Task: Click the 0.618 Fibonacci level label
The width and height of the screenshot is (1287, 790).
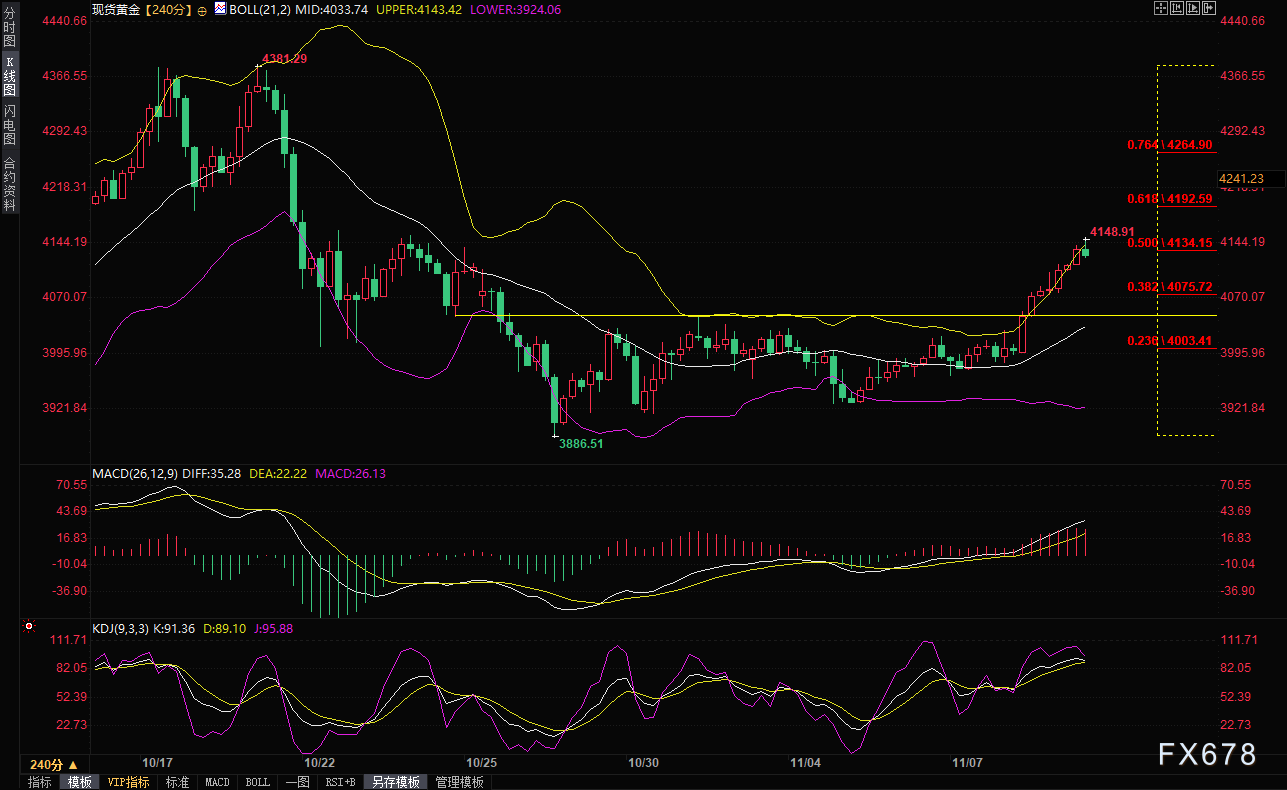Action: coord(1169,199)
